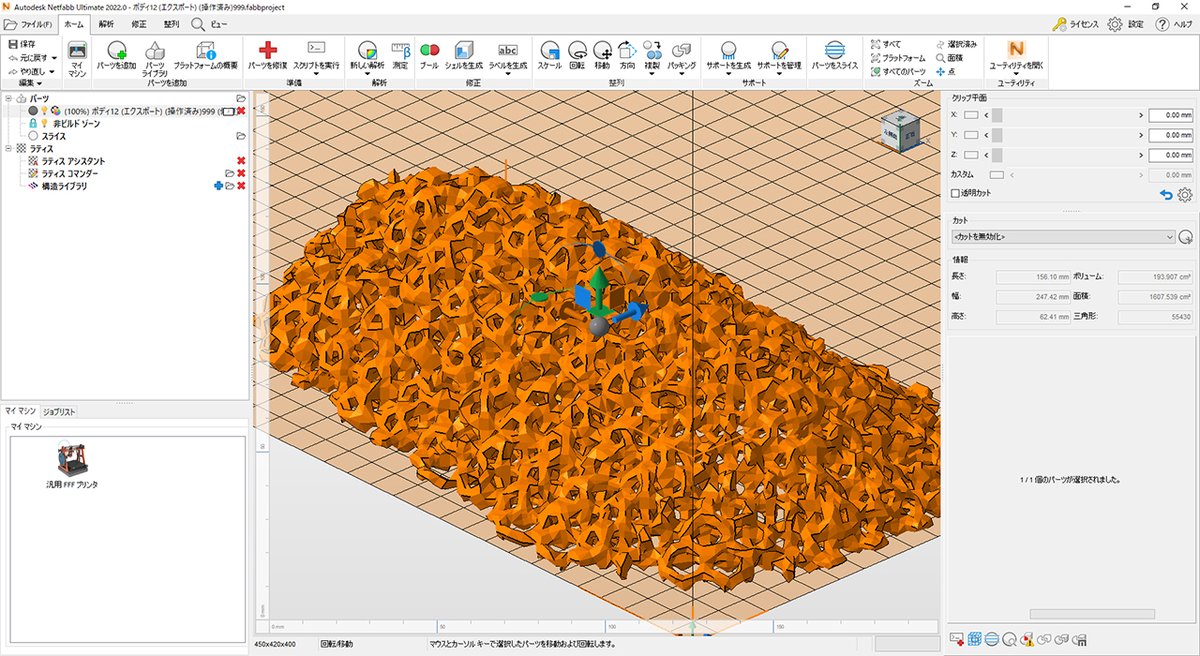This screenshot has width=1200, height=656.
Task: Enable the 透明カット checkbox
Action: tap(956, 193)
